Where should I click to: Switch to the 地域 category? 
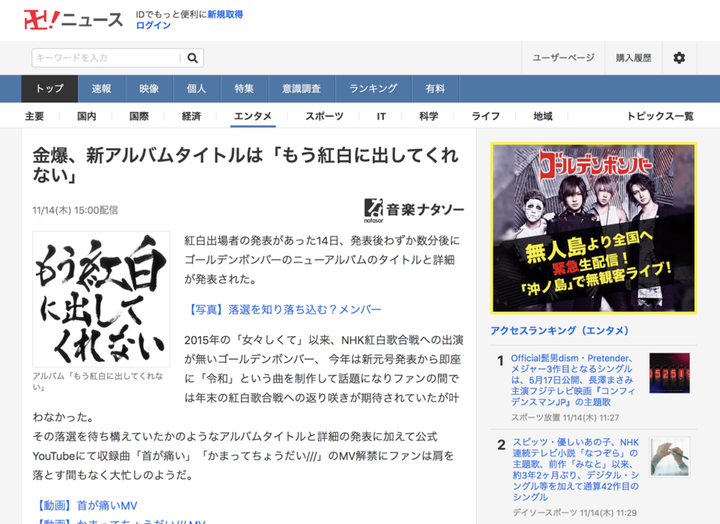tap(543, 116)
